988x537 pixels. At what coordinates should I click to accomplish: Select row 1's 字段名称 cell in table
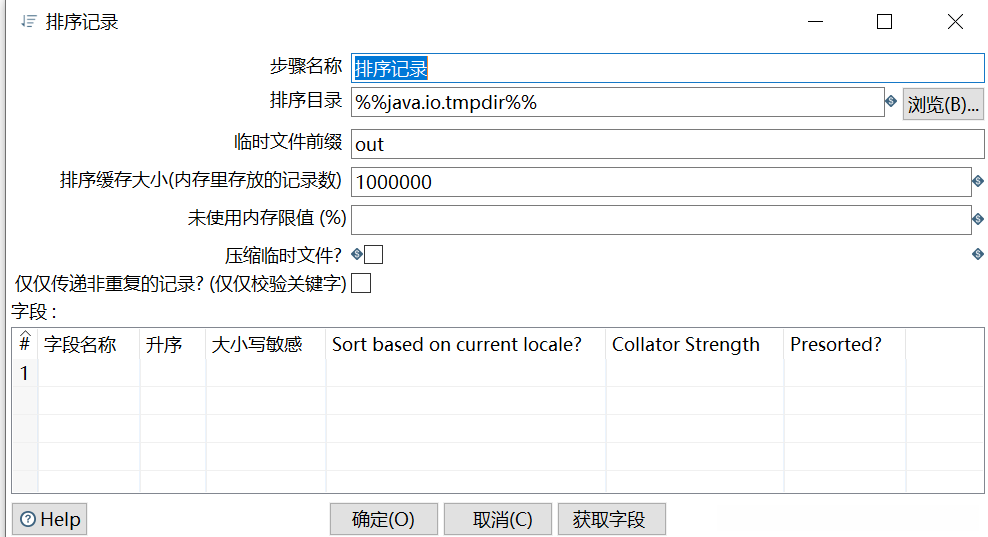click(88, 373)
